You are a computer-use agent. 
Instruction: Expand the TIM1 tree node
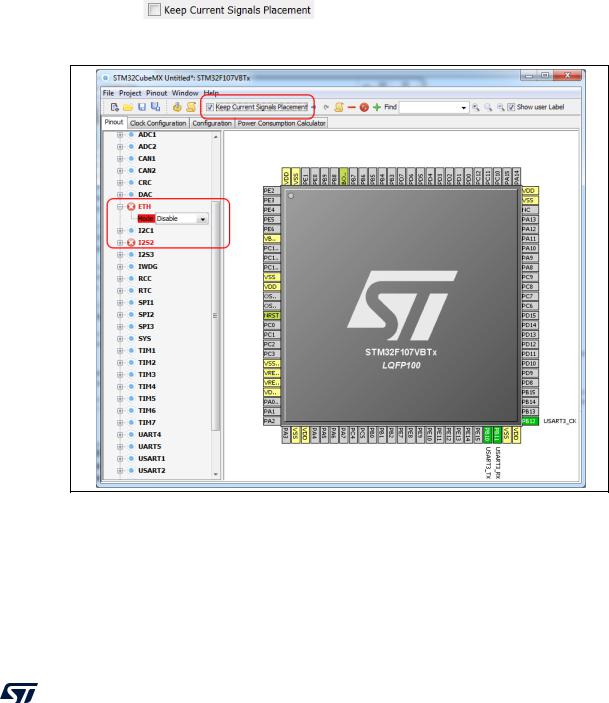[x=120, y=351]
